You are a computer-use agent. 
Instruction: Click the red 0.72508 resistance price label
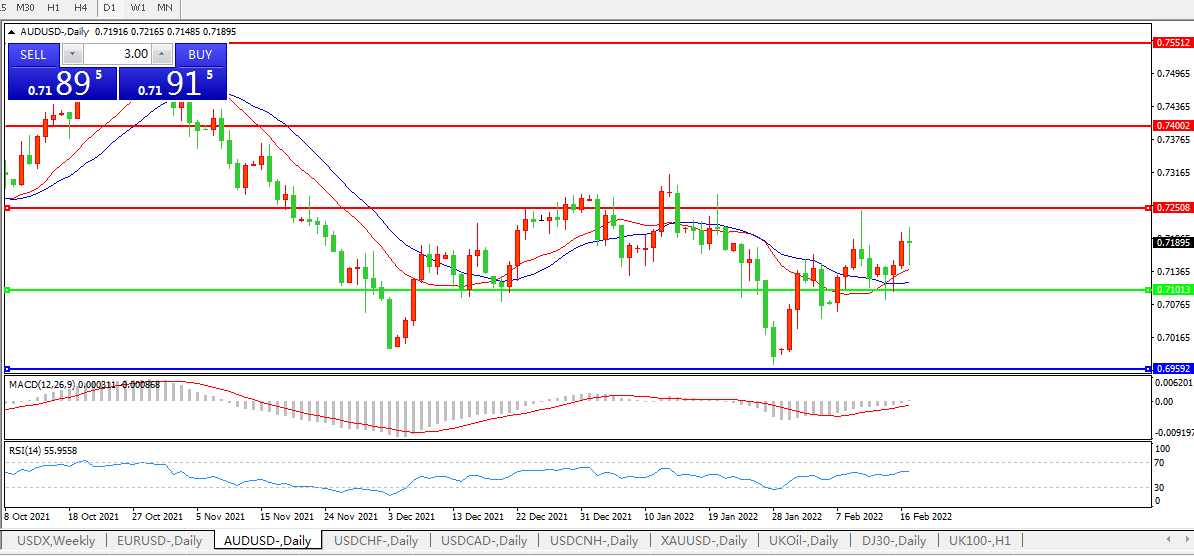(x=1172, y=208)
